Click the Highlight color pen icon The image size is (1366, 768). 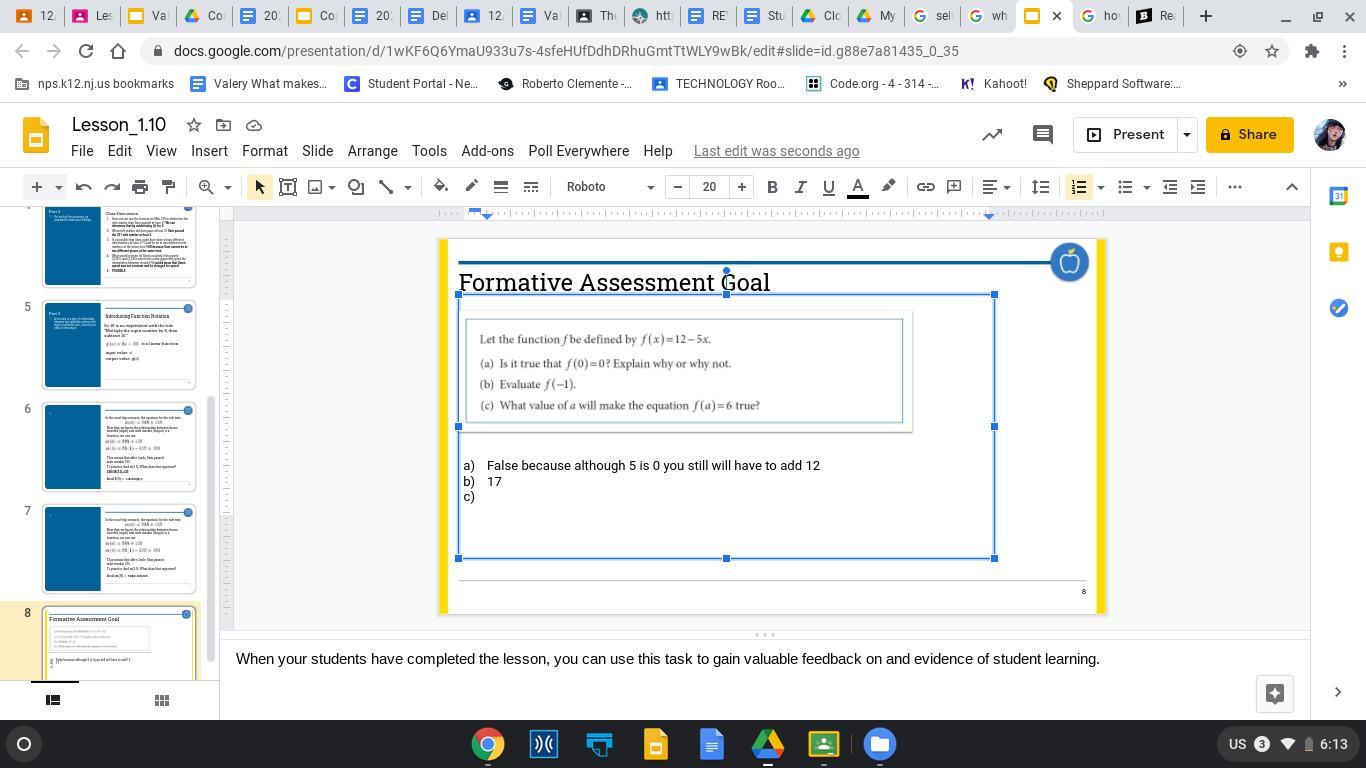pos(888,187)
